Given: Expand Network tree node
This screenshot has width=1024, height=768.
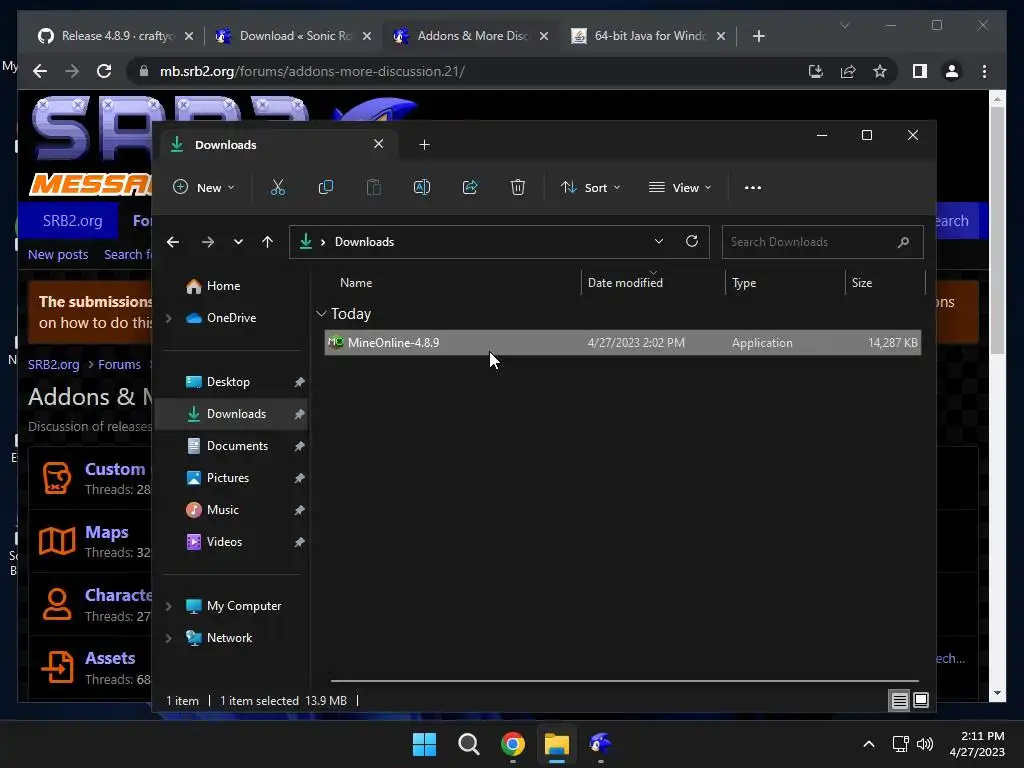Looking at the screenshot, I should click(x=168, y=638).
